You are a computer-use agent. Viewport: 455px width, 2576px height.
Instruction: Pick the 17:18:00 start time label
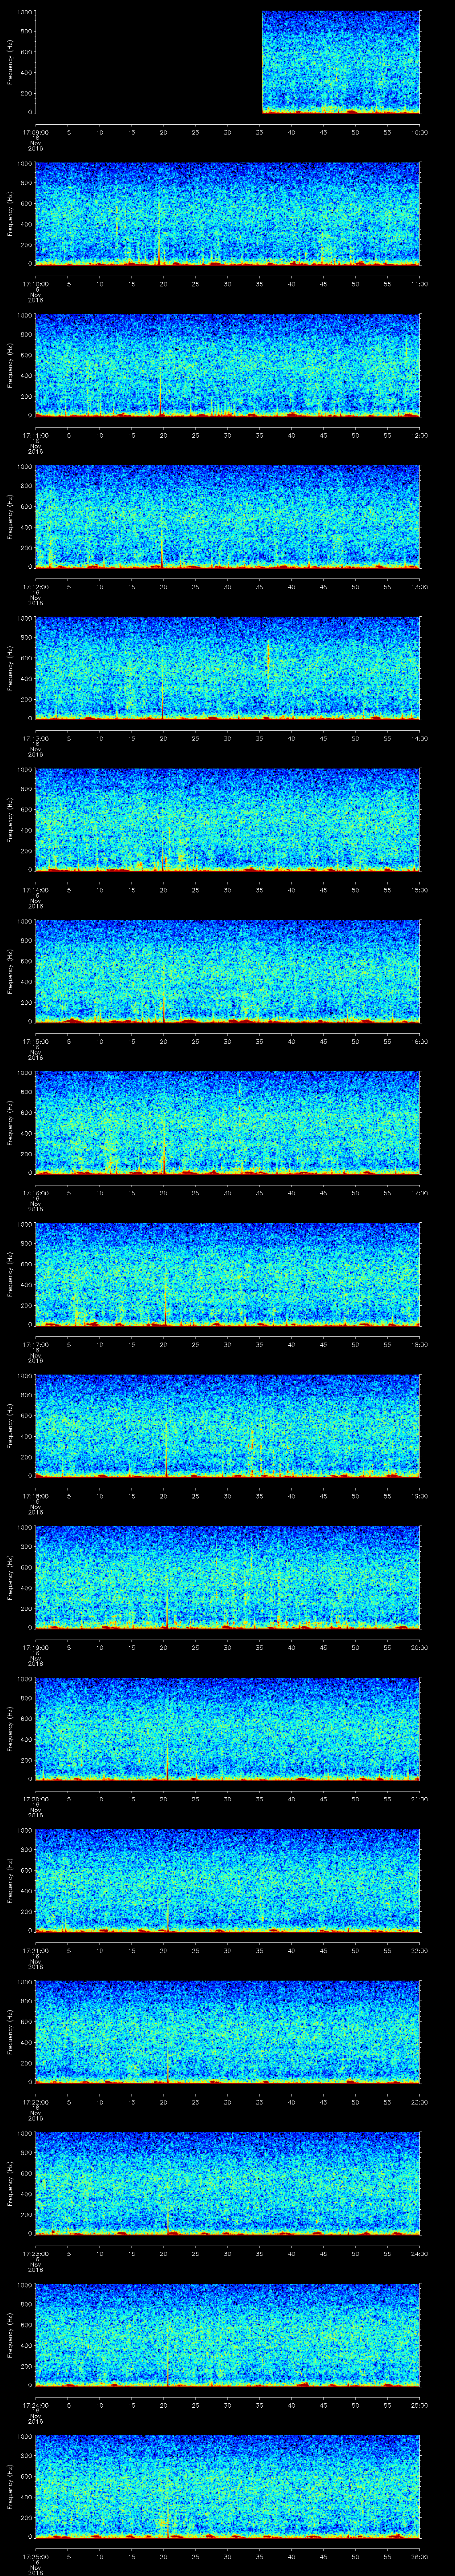[x=35, y=1496]
